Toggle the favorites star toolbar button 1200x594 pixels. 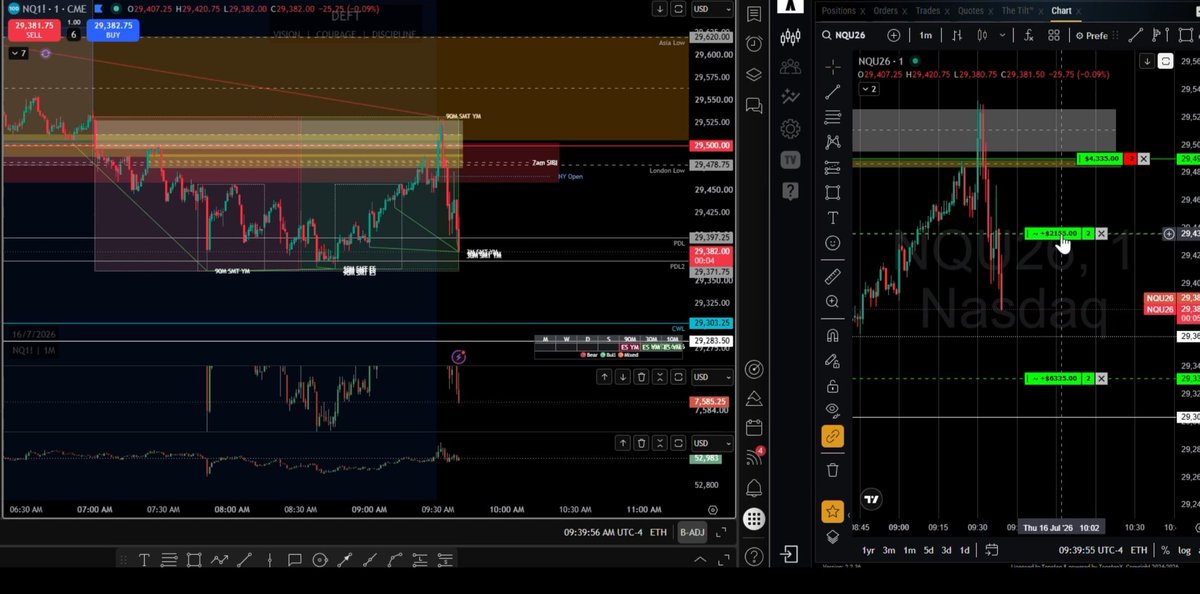(832, 512)
